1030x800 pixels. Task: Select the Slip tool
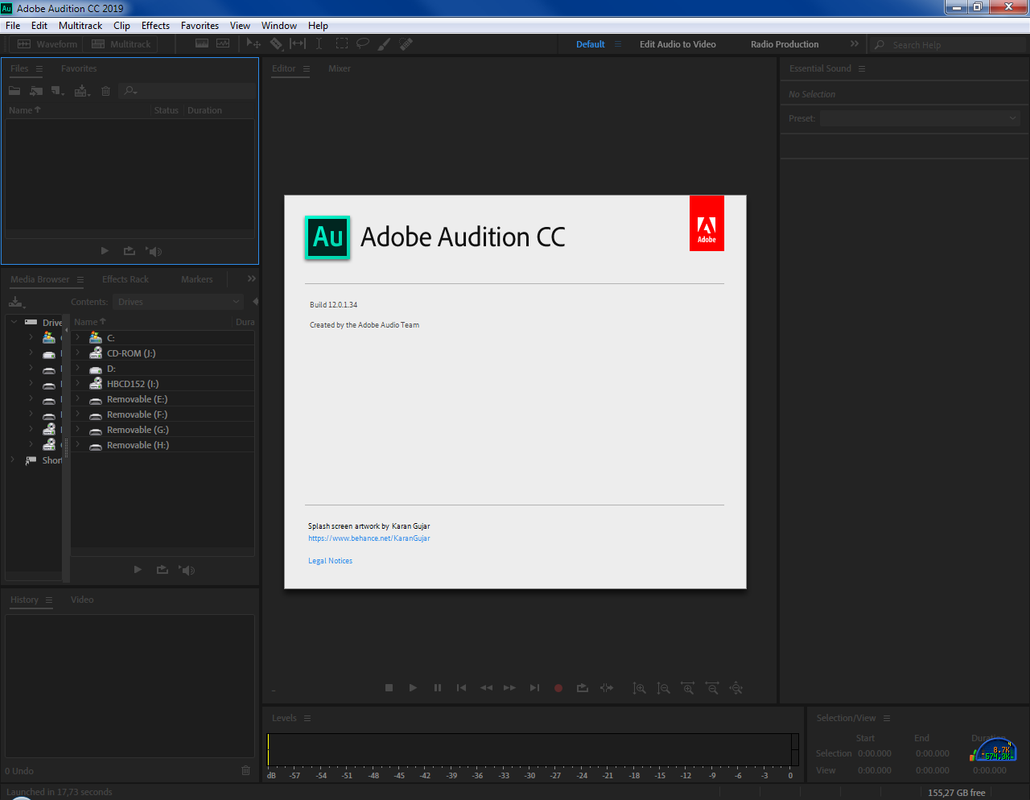(x=298, y=44)
